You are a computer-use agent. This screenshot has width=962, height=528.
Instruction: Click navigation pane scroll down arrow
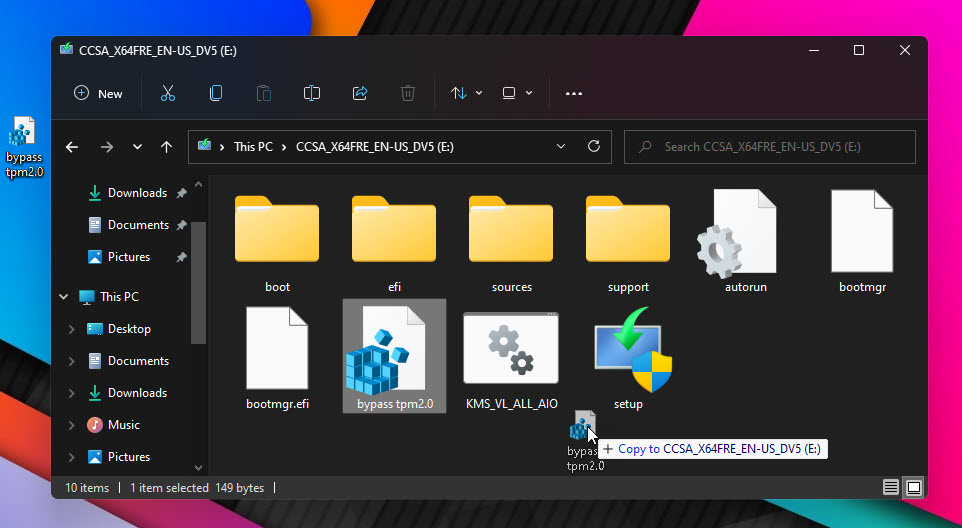click(198, 467)
